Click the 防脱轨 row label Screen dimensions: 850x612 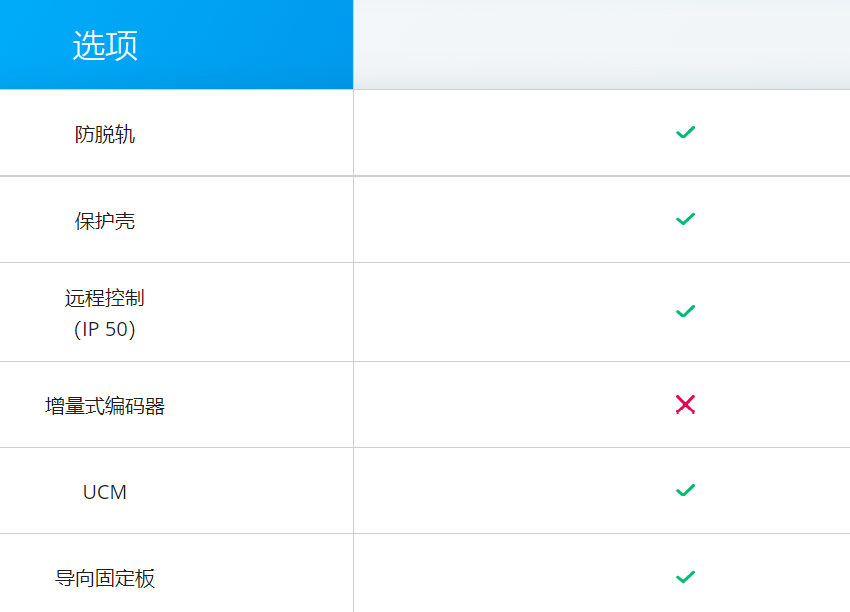(105, 134)
